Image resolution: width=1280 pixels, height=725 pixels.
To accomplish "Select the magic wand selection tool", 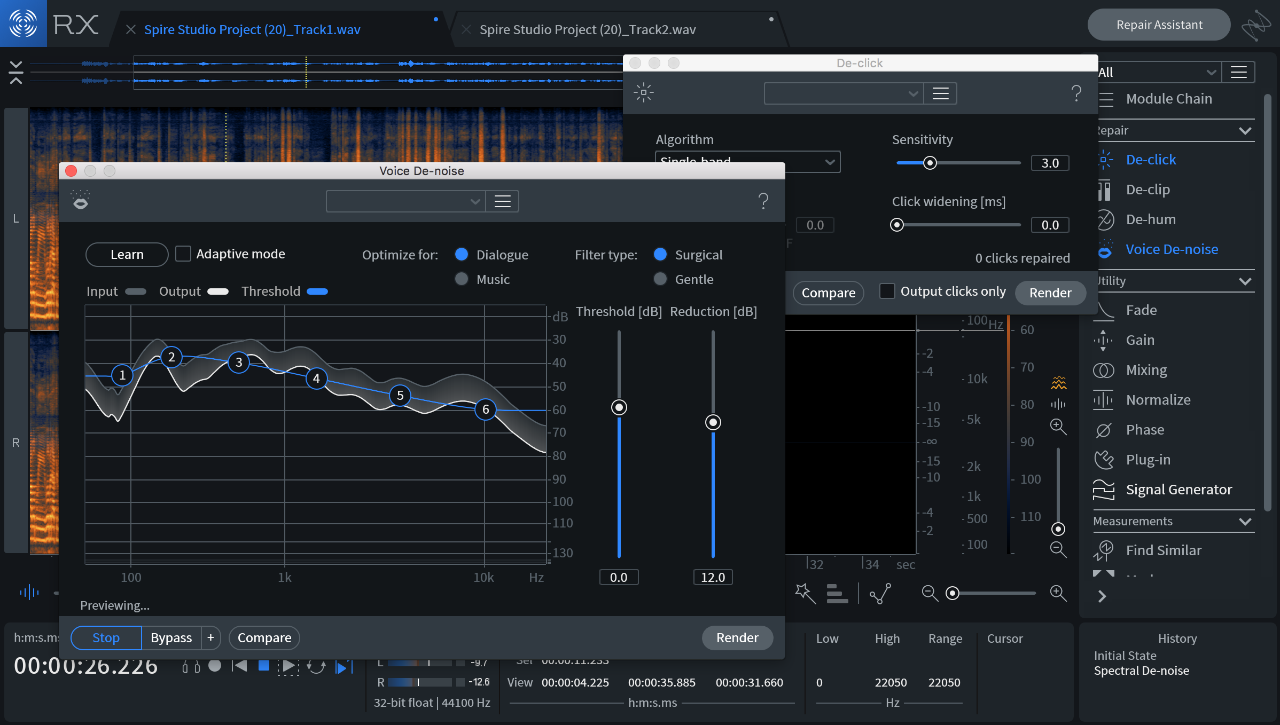I will coord(804,593).
